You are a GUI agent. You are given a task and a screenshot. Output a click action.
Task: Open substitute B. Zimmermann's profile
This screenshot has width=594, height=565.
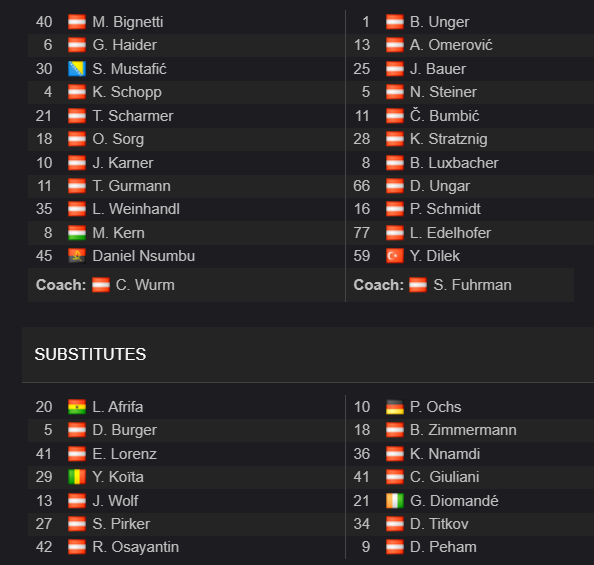463,430
